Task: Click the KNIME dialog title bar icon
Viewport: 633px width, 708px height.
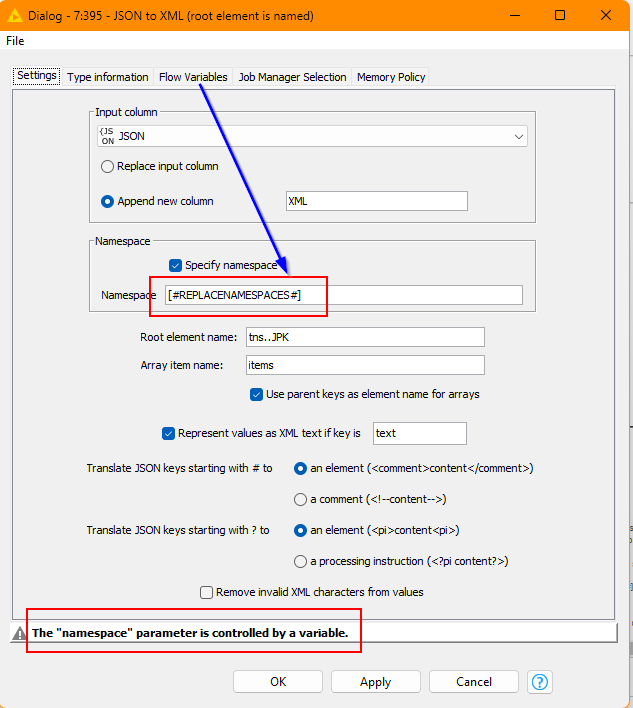Action: coord(14,15)
